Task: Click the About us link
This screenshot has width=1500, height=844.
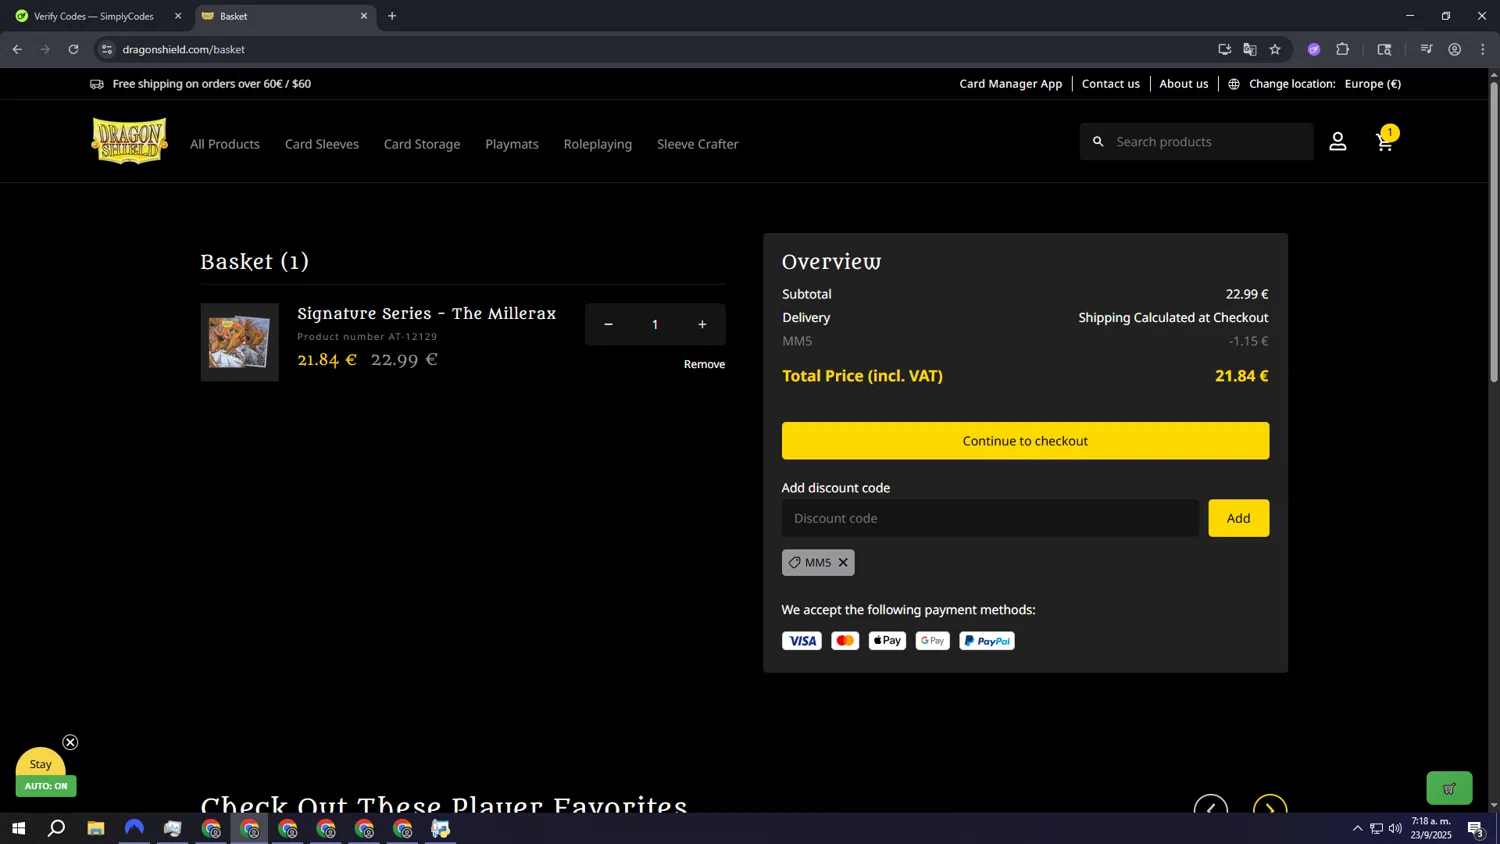Action: 1184,84
